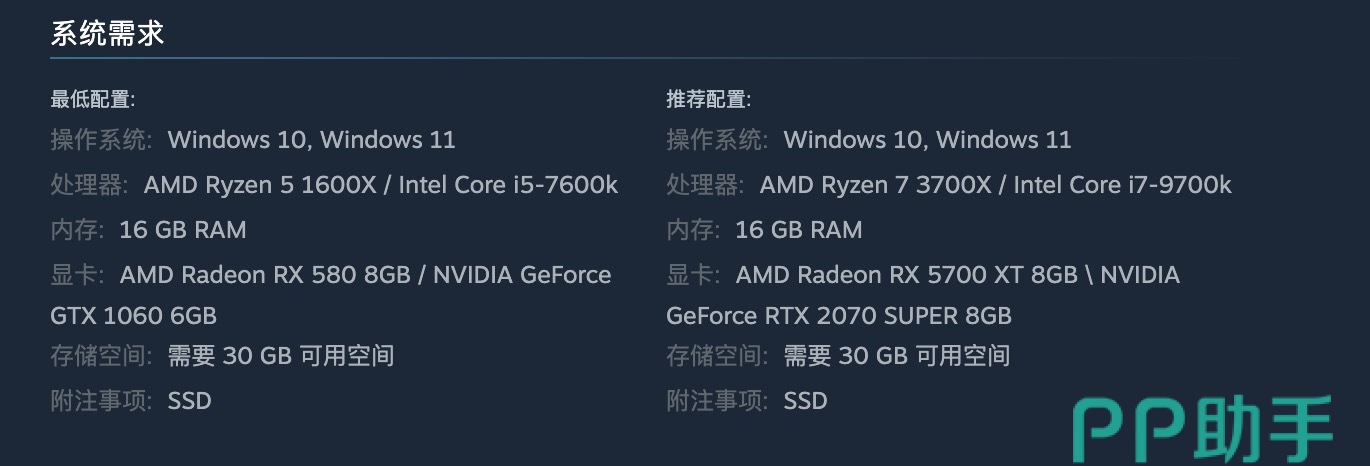Image resolution: width=1370 pixels, height=466 pixels.
Task: Click 需要 30 GB 可用空间 under 推荐配置
Action: pos(896,356)
